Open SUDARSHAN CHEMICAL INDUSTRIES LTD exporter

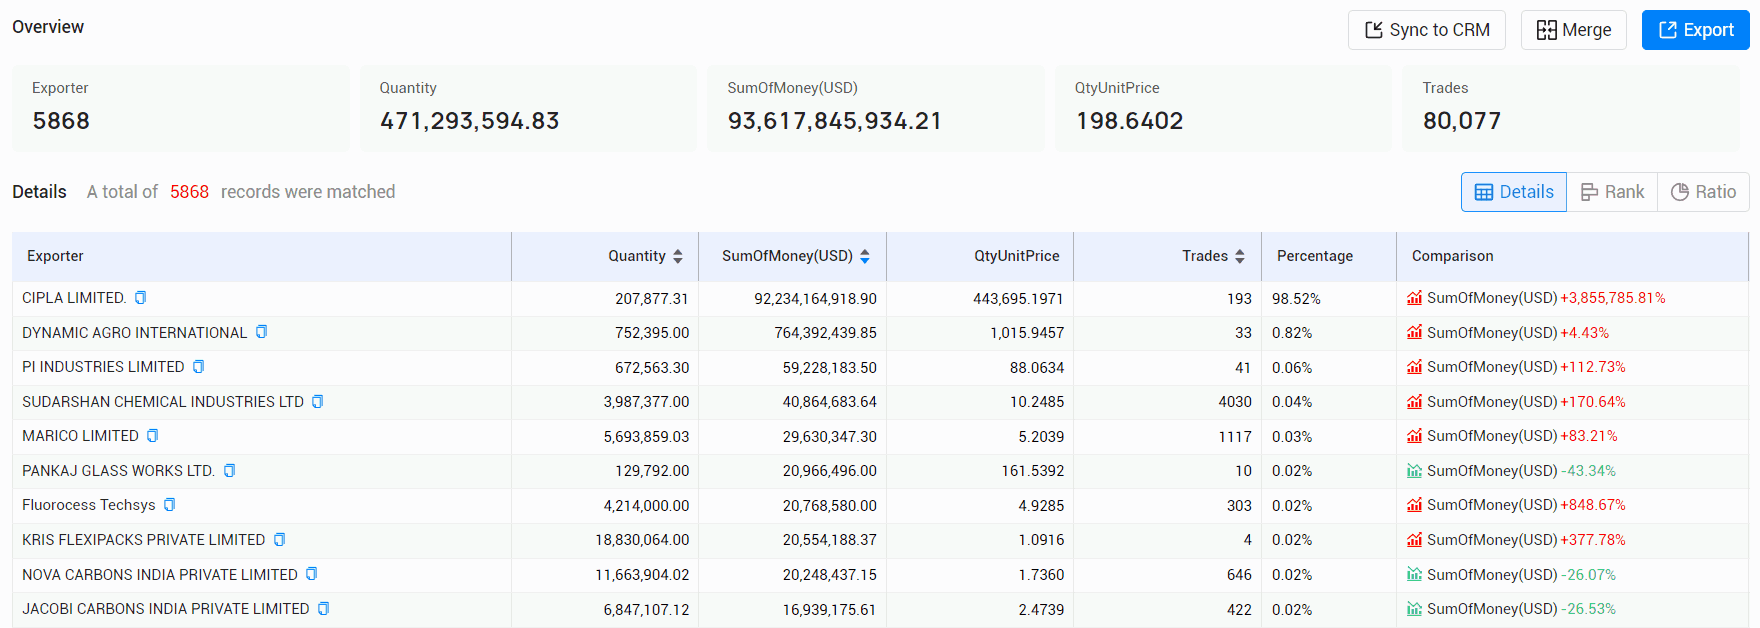pos(163,402)
